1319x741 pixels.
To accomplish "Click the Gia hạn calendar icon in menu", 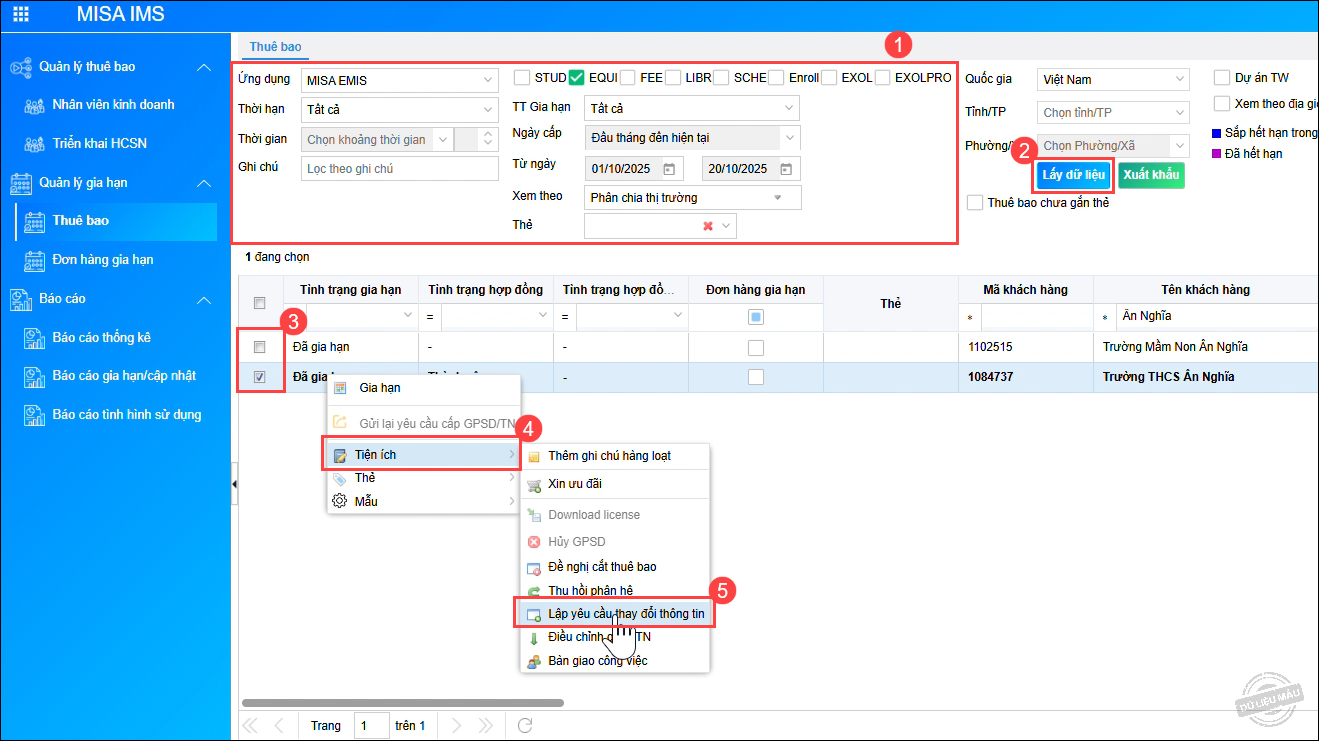I will 340,388.
